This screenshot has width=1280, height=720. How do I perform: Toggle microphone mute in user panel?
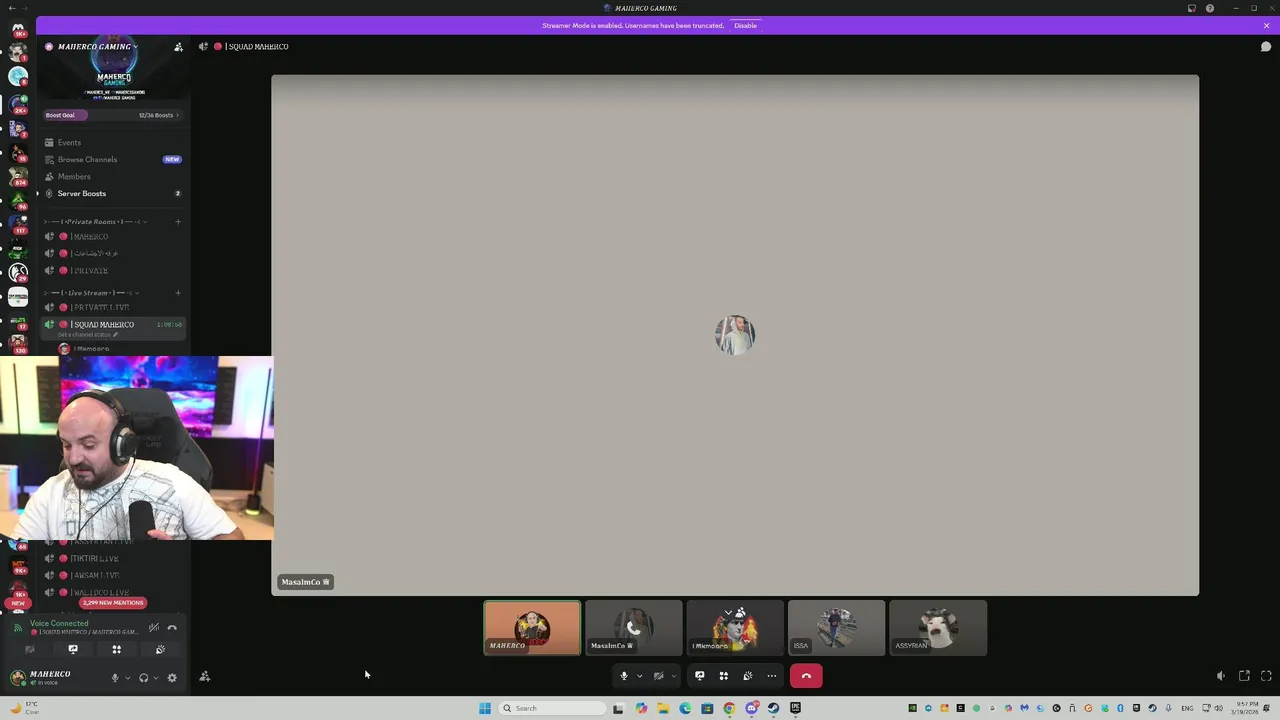(x=115, y=677)
